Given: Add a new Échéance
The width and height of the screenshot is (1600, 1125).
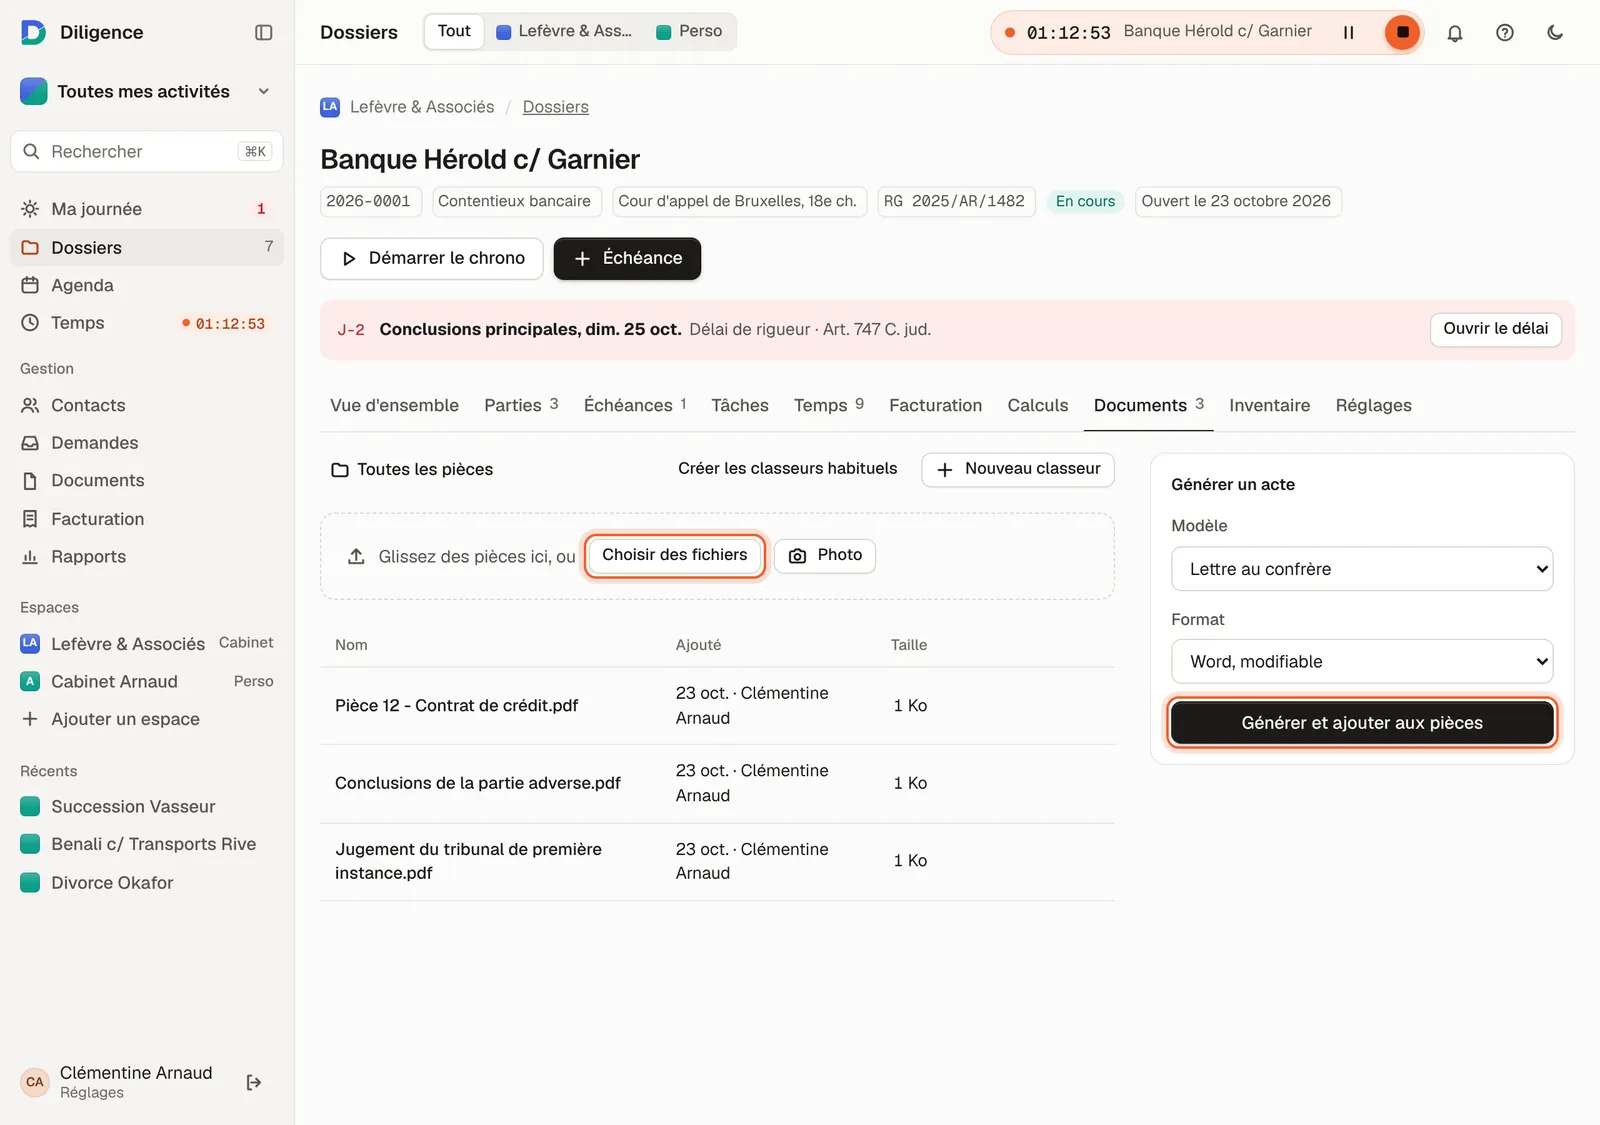Looking at the screenshot, I should (627, 259).
